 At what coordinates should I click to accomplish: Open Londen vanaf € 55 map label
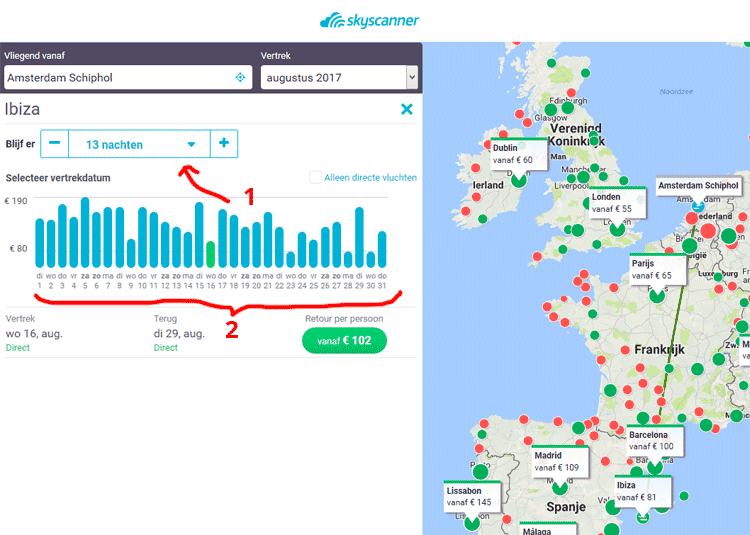[618, 203]
